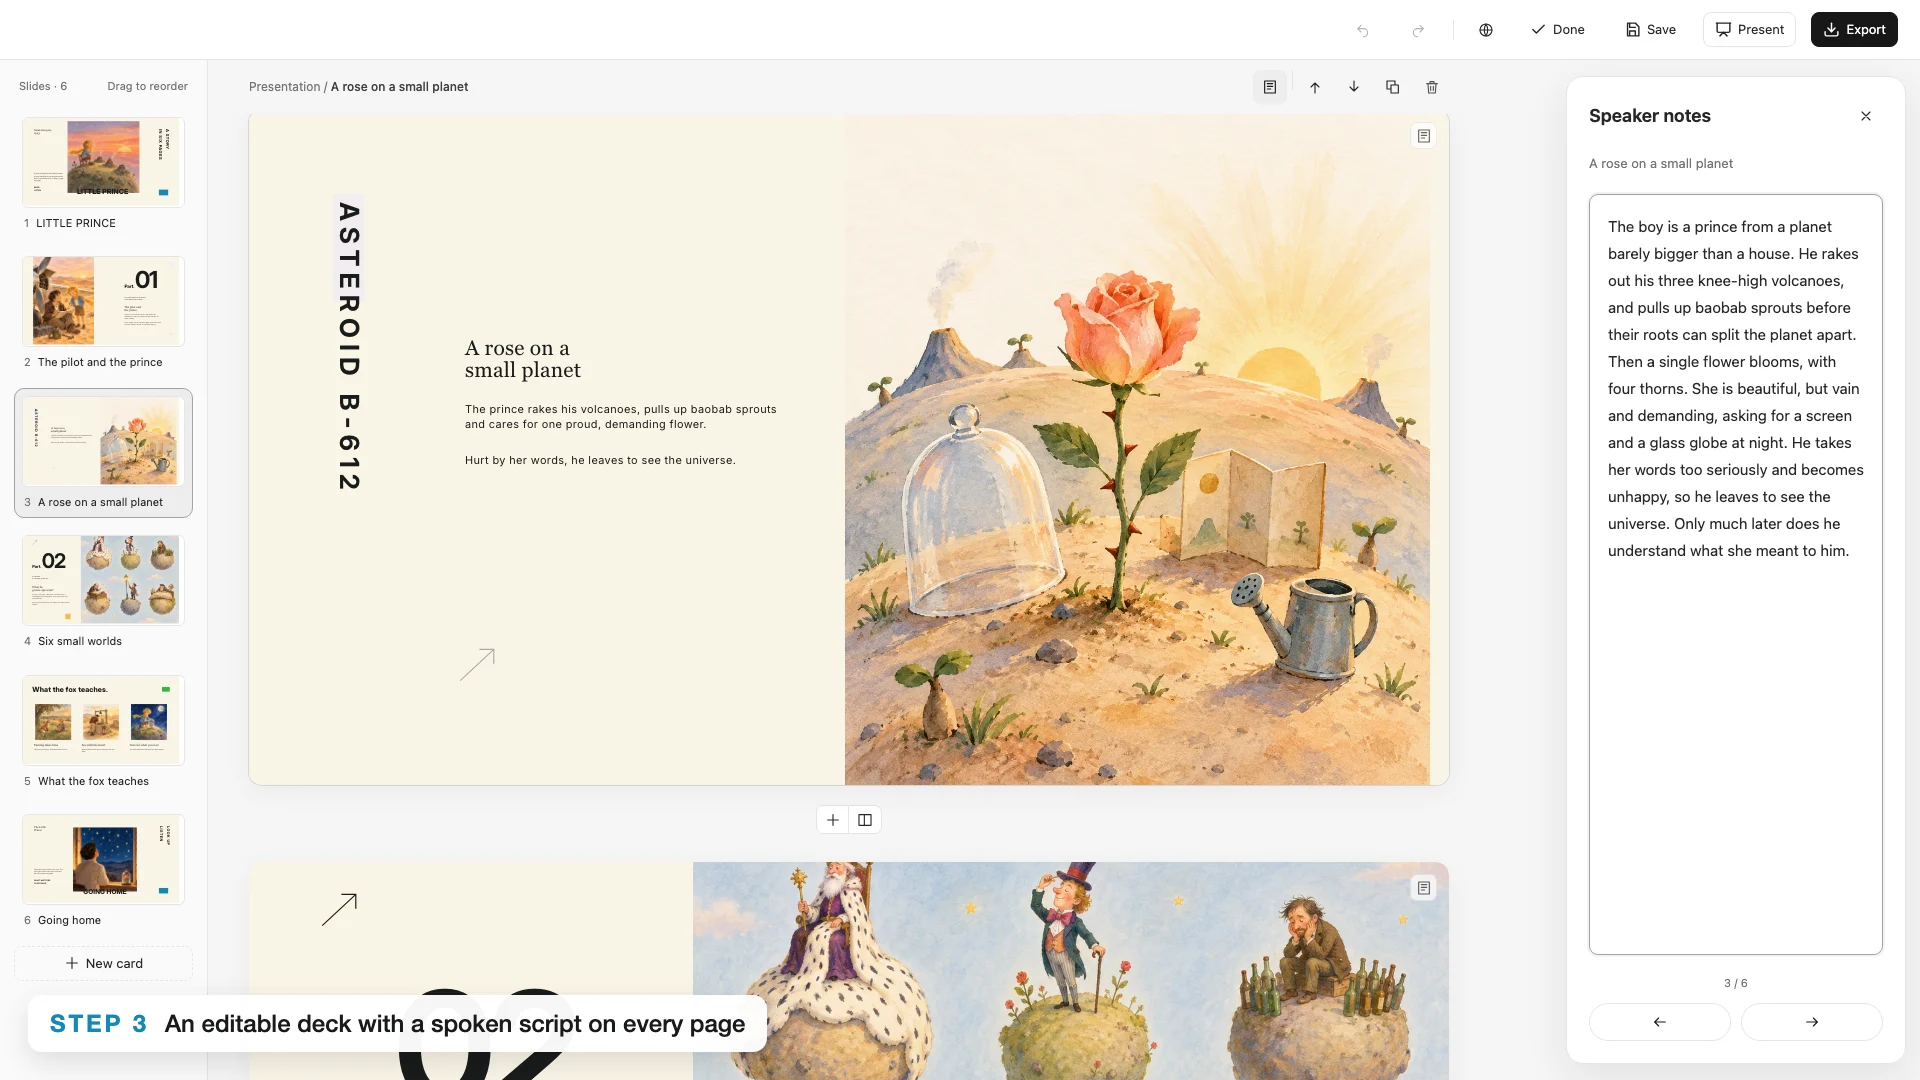Click vertical ASTEROID B-612 text
This screenshot has width=1920, height=1080.
[x=349, y=346]
